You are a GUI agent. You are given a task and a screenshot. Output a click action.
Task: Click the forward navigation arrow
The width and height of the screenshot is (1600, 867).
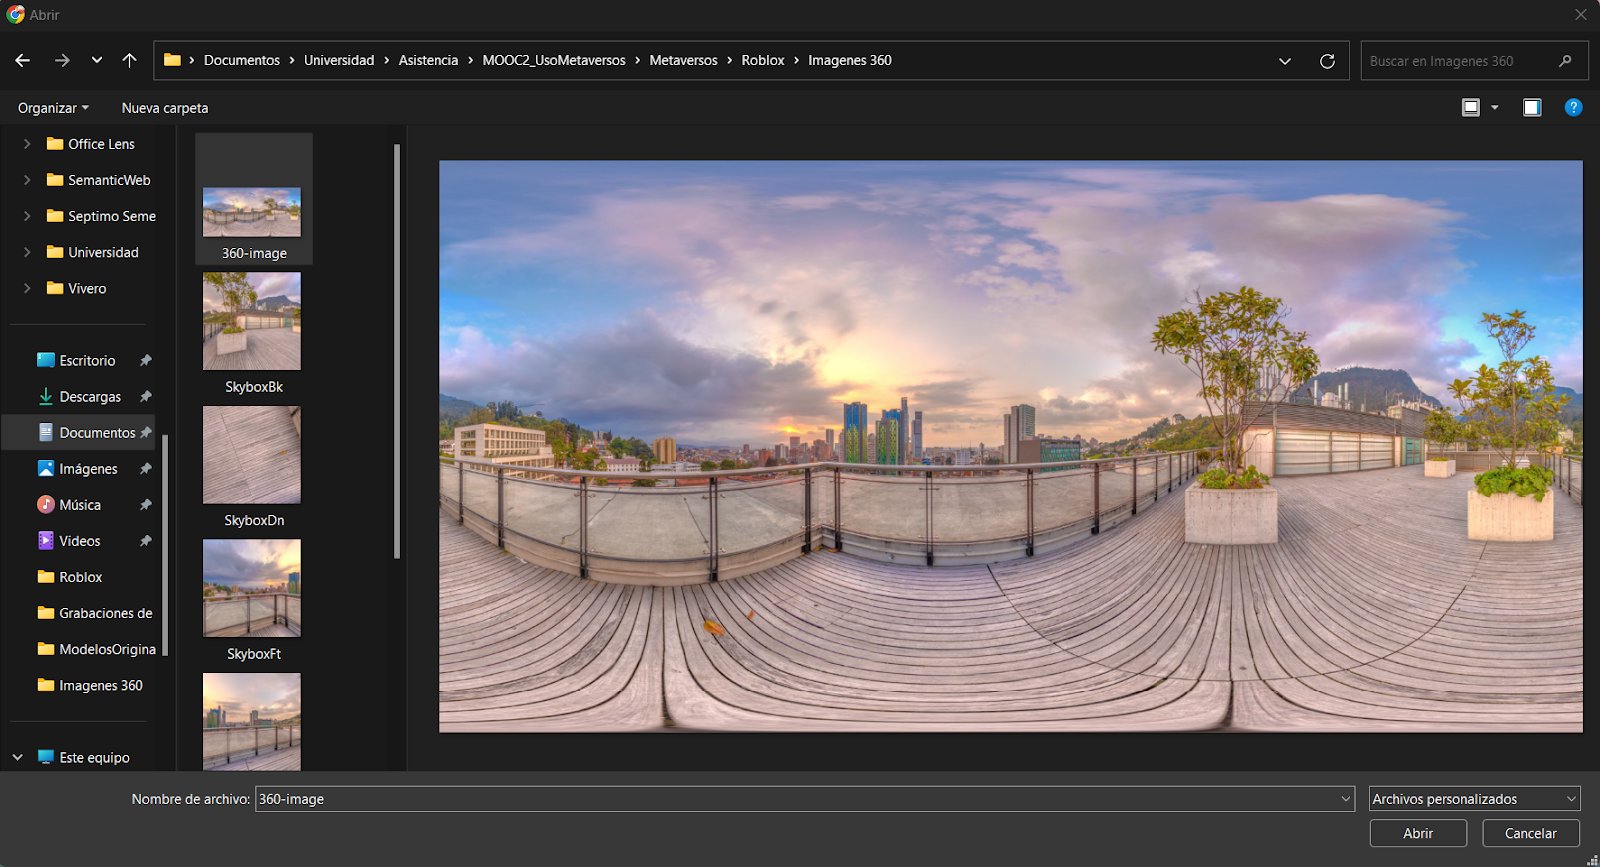point(62,61)
